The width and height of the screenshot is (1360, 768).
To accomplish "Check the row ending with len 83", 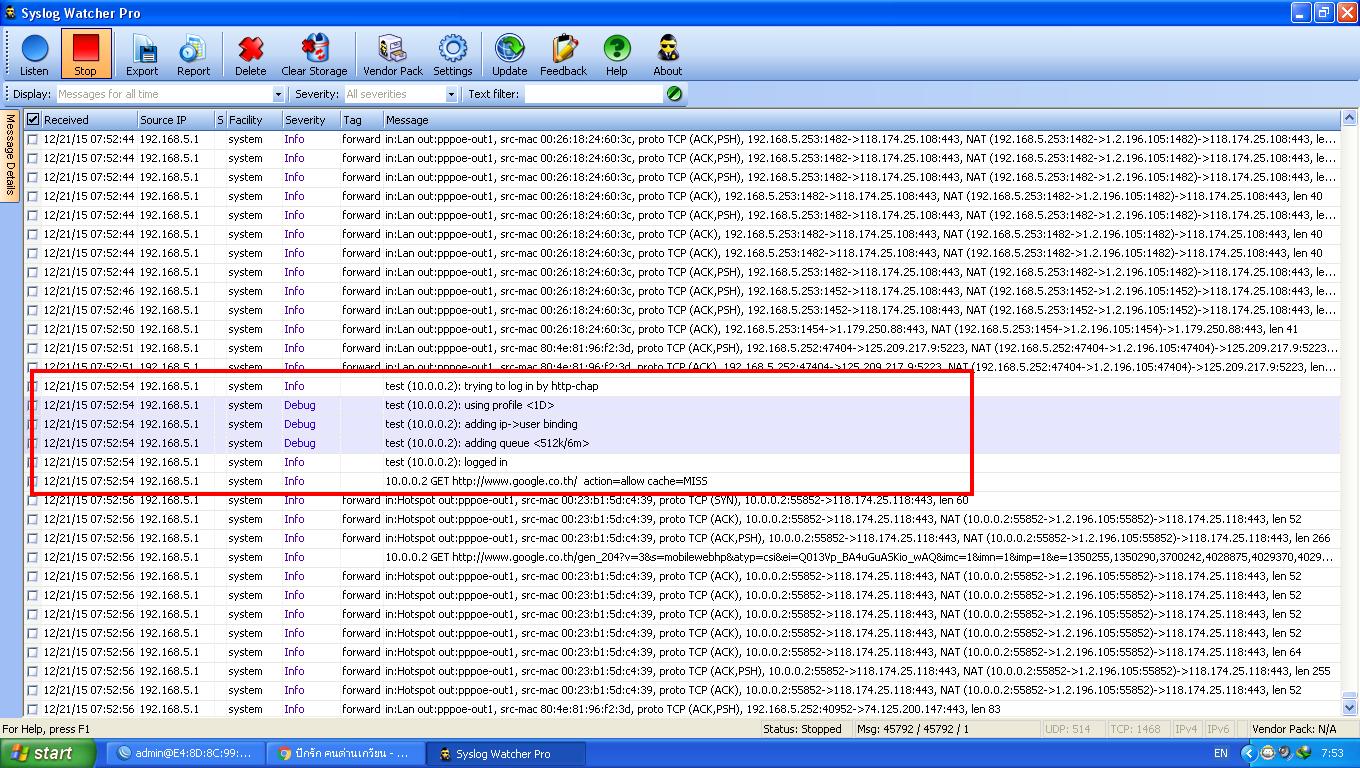I will tap(33, 709).
